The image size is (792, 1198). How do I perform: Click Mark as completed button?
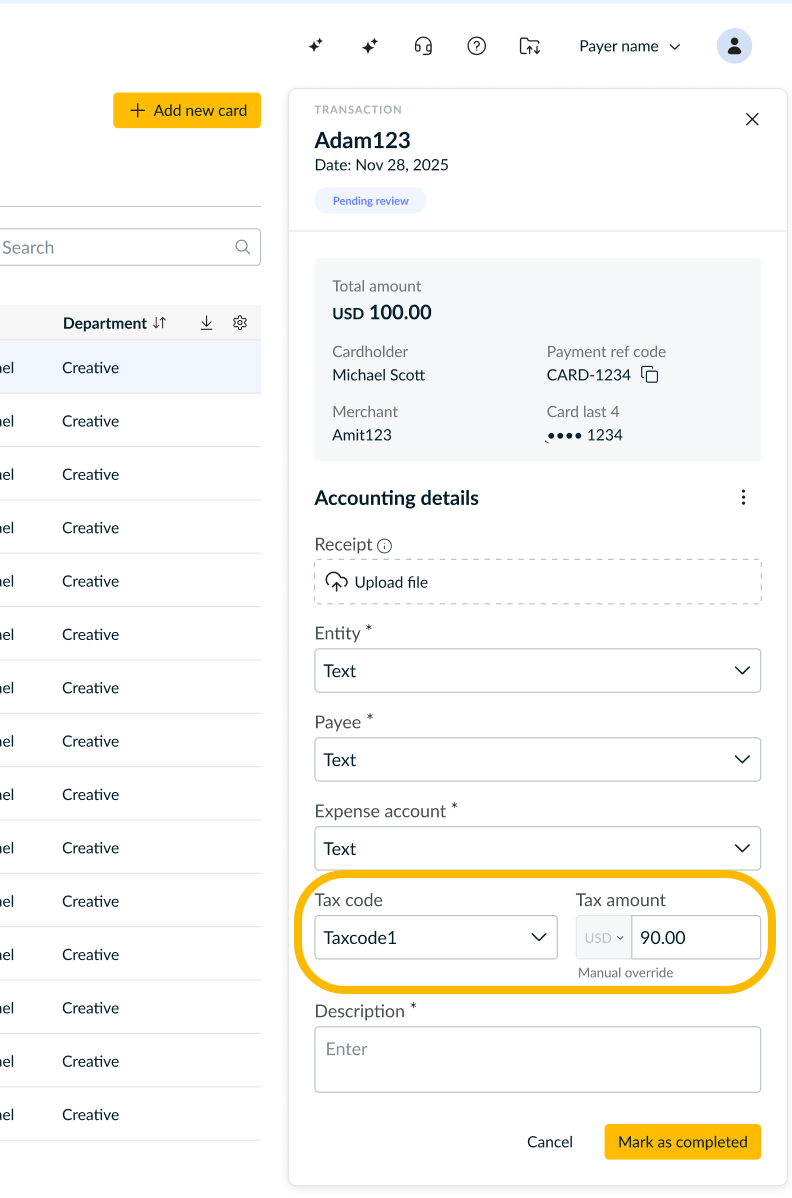tap(683, 1142)
